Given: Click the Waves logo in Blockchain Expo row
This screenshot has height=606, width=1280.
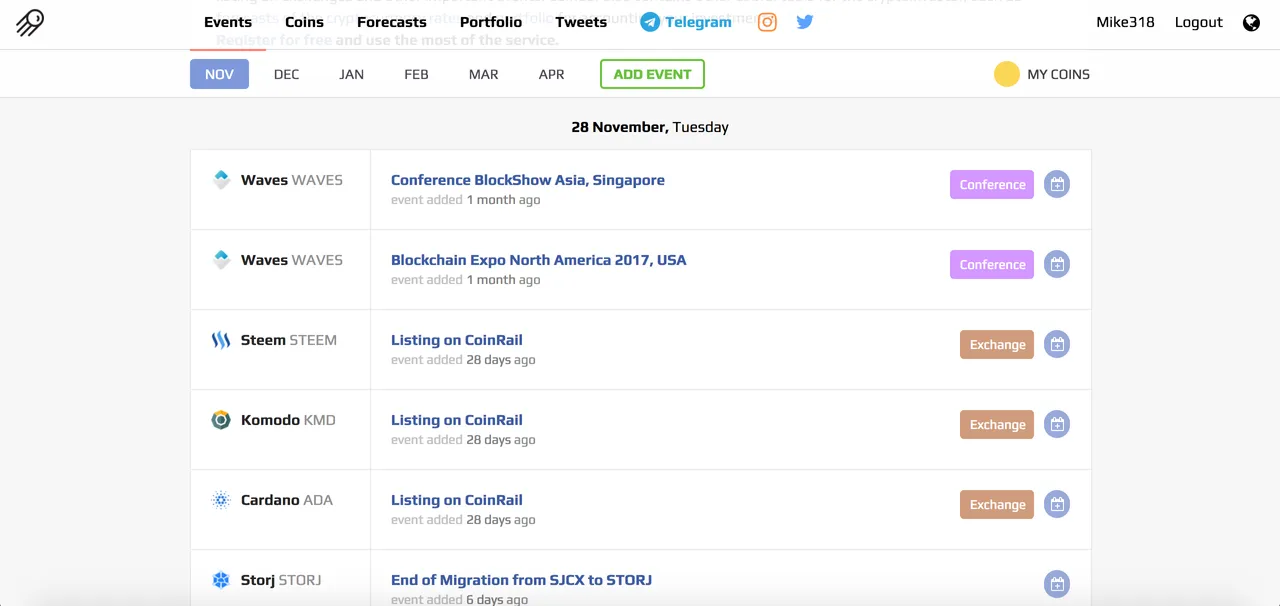Looking at the screenshot, I should click(x=221, y=260).
